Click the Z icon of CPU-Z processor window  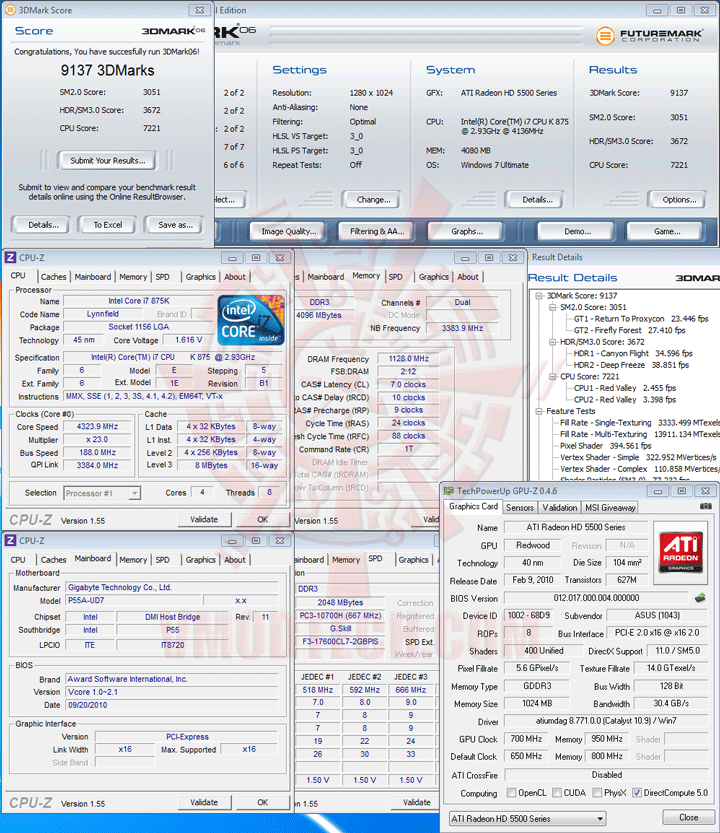point(10,258)
